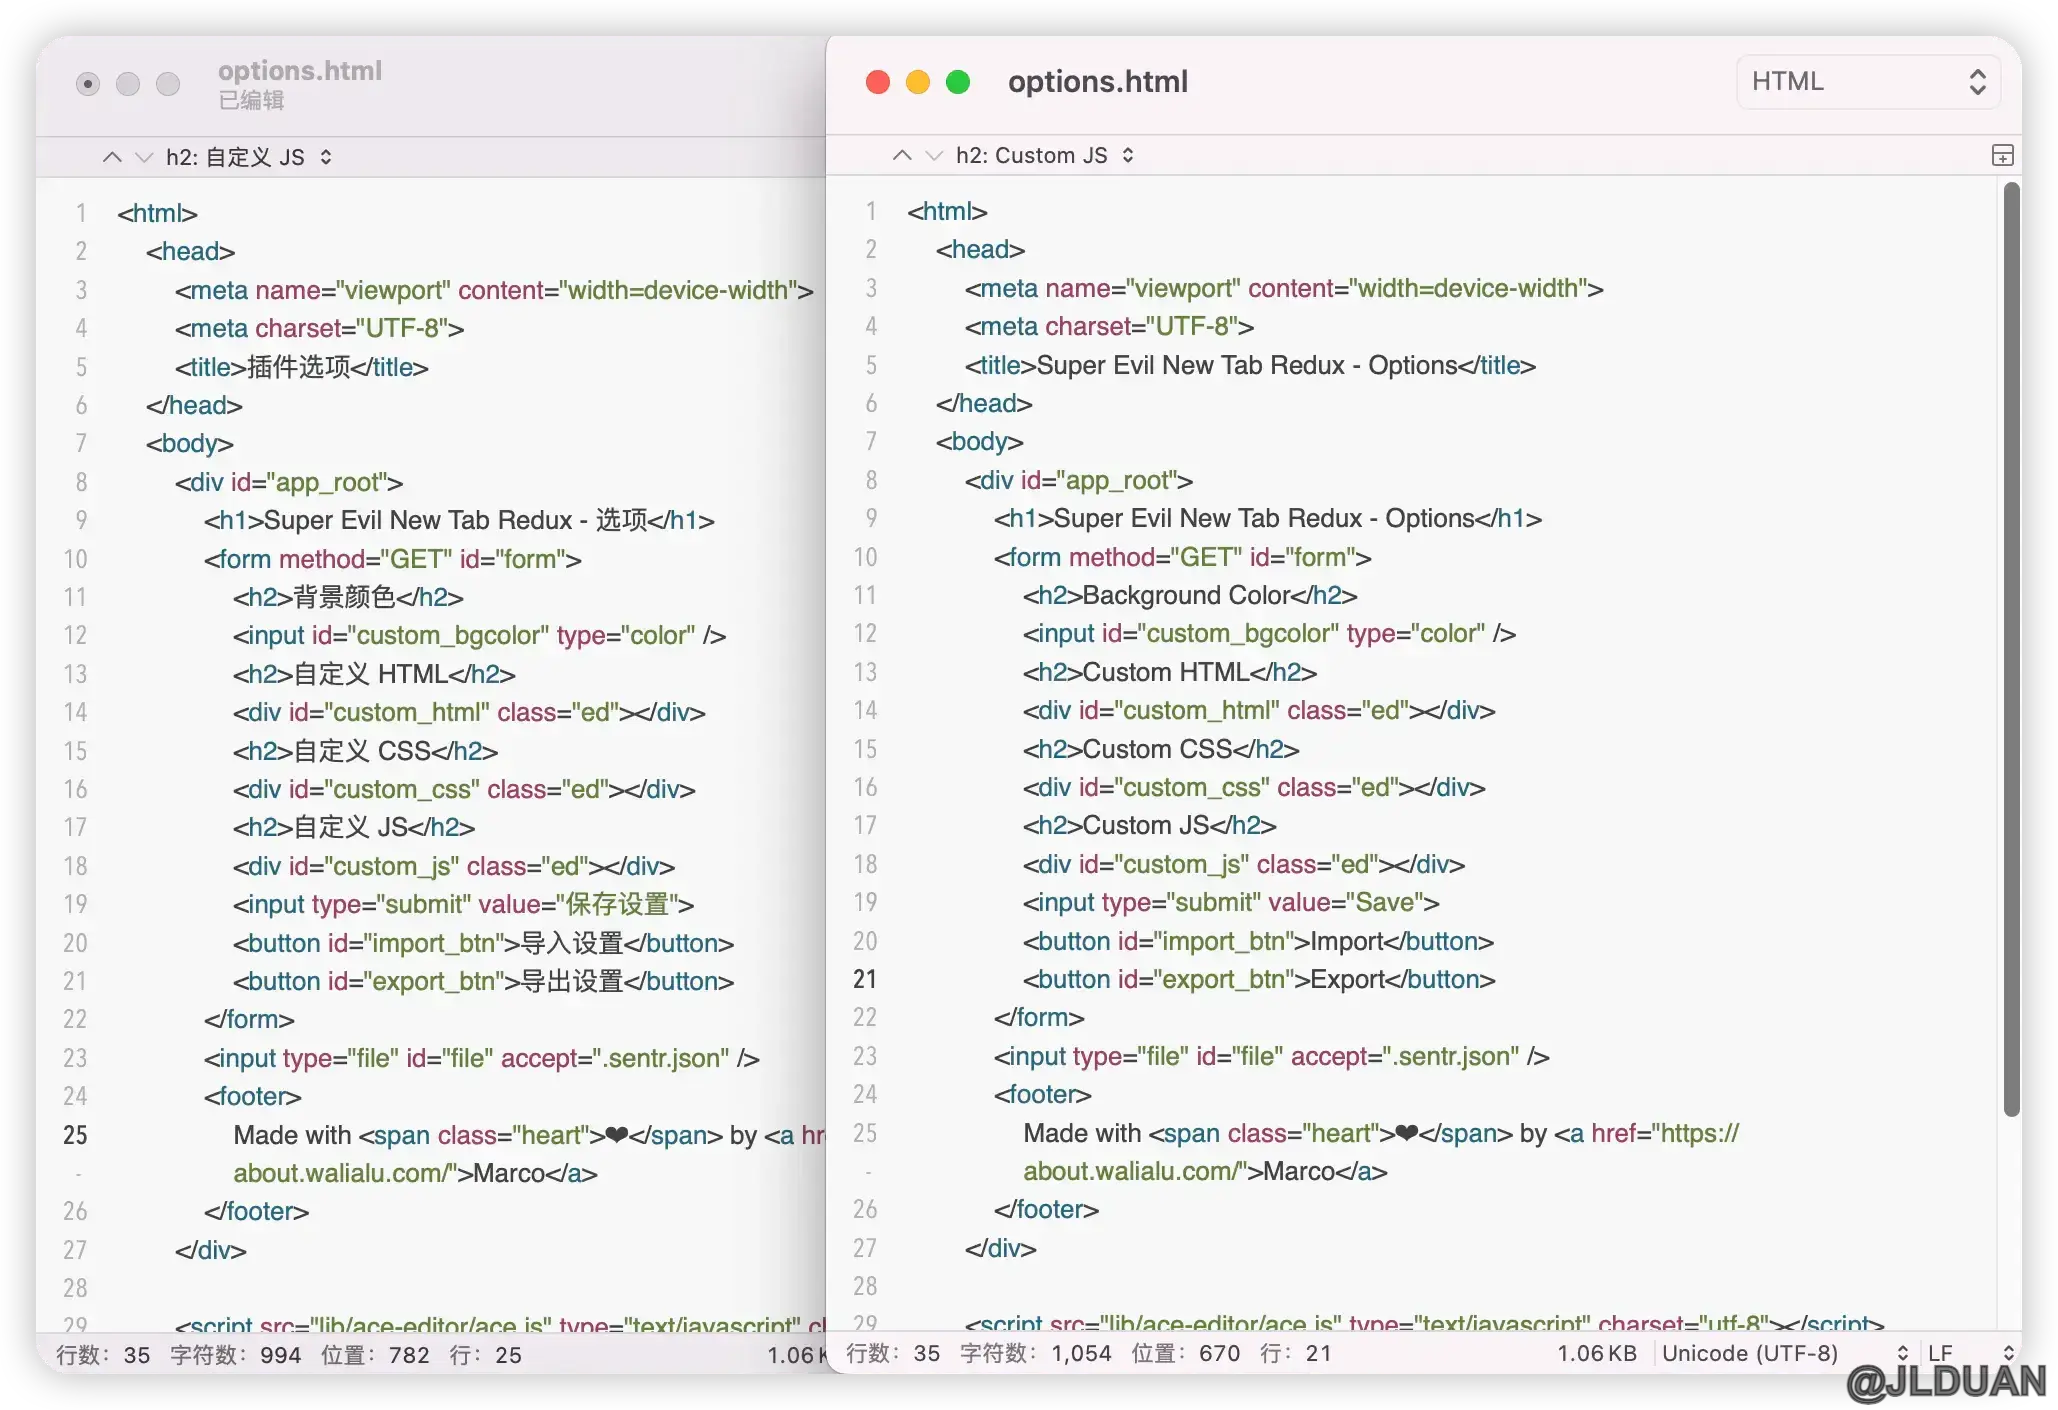Click the '已编辑' edited label in back window
This screenshot has width=2058, height=1410.
pos(251,100)
